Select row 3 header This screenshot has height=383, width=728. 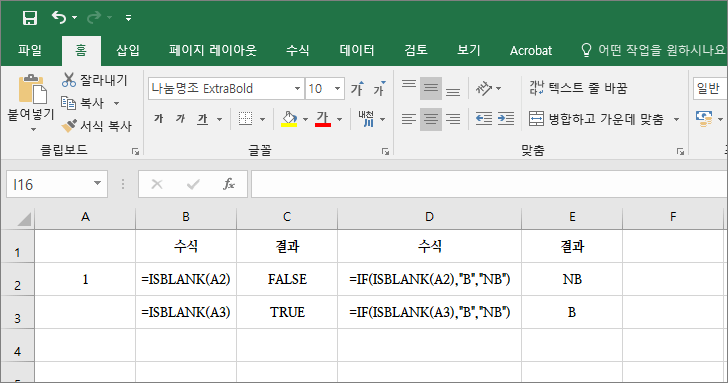pyautogui.click(x=17, y=312)
